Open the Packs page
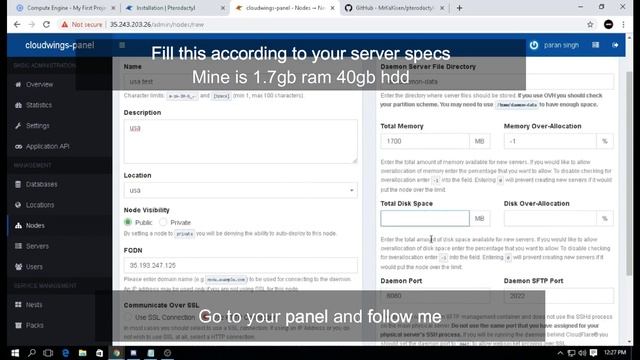This screenshot has height=360, width=640. pos(34,325)
